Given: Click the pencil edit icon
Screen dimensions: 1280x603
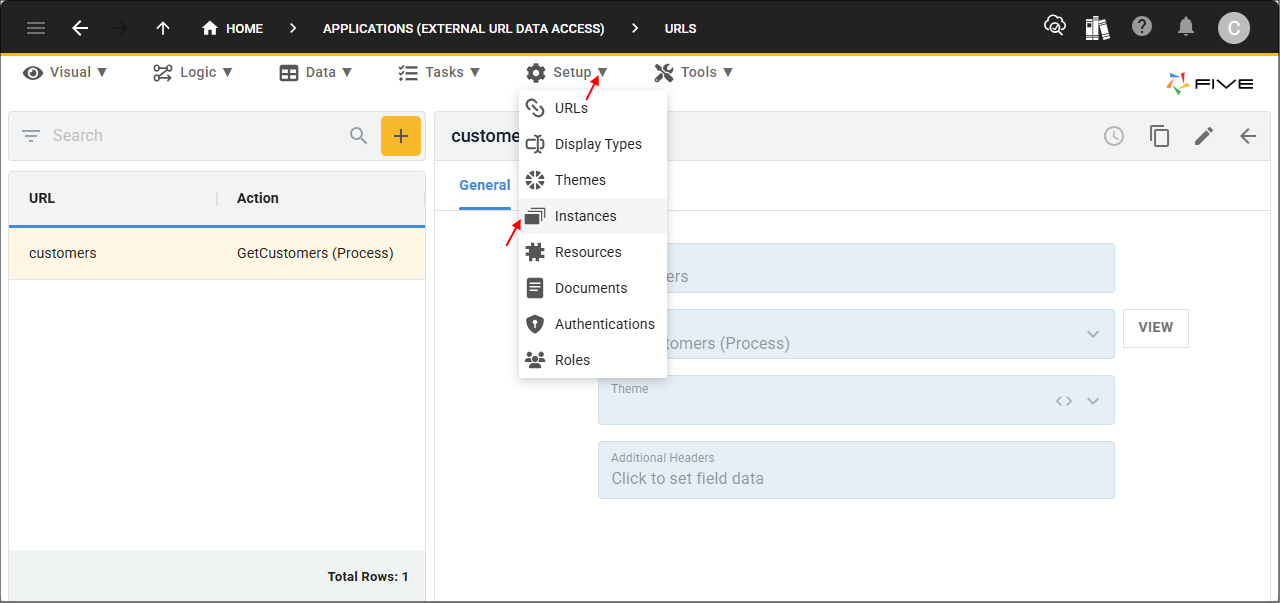Looking at the screenshot, I should [1204, 136].
